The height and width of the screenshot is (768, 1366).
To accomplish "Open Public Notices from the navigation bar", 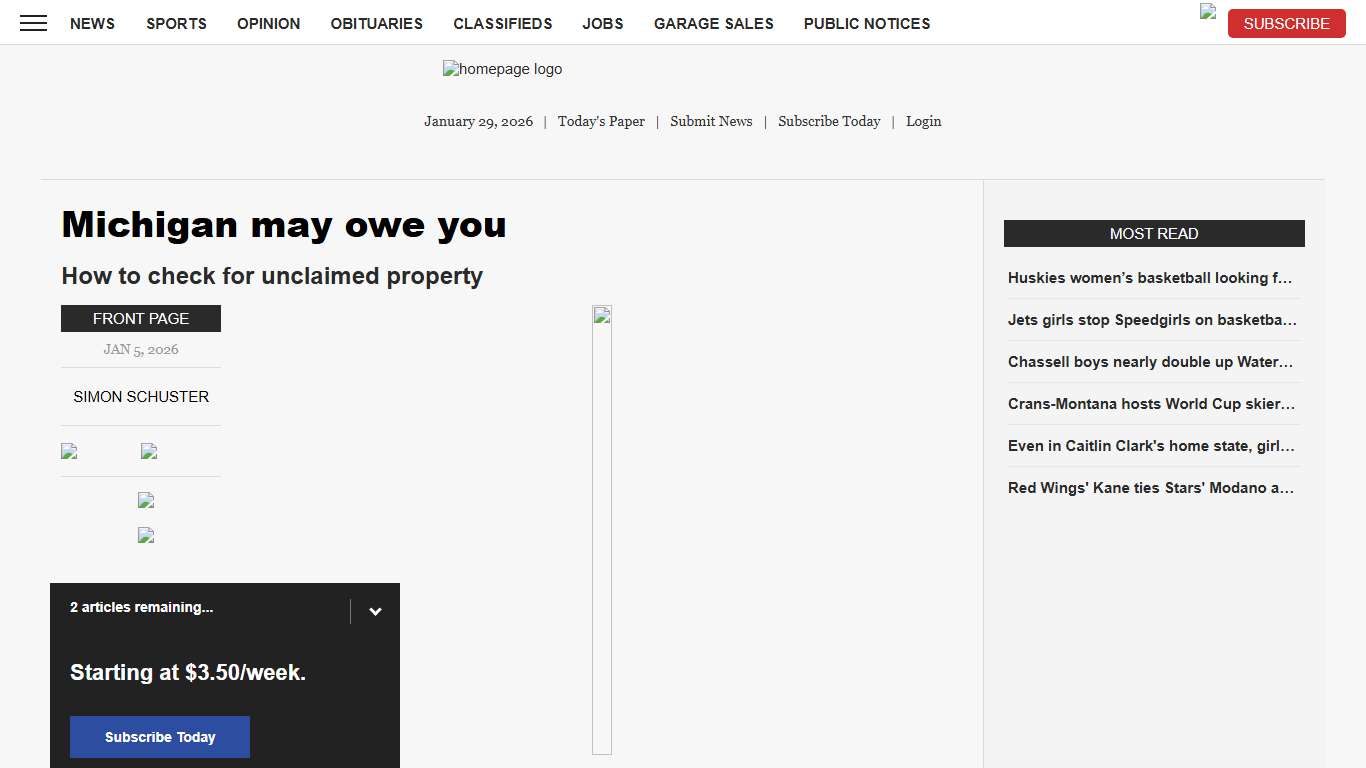I will (x=866, y=23).
